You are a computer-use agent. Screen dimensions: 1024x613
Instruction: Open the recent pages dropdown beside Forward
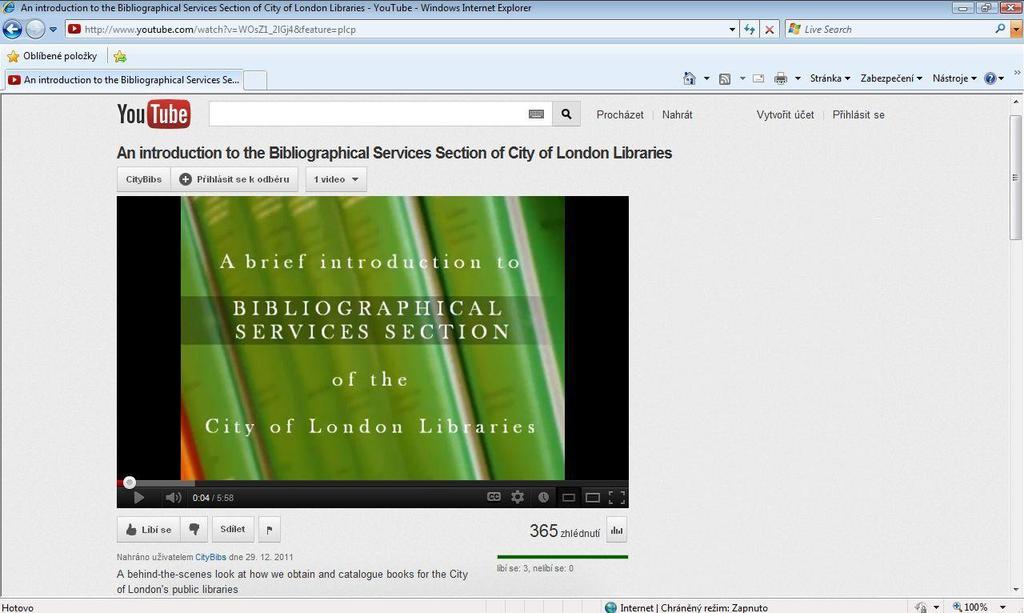pyautogui.click(x=53, y=29)
